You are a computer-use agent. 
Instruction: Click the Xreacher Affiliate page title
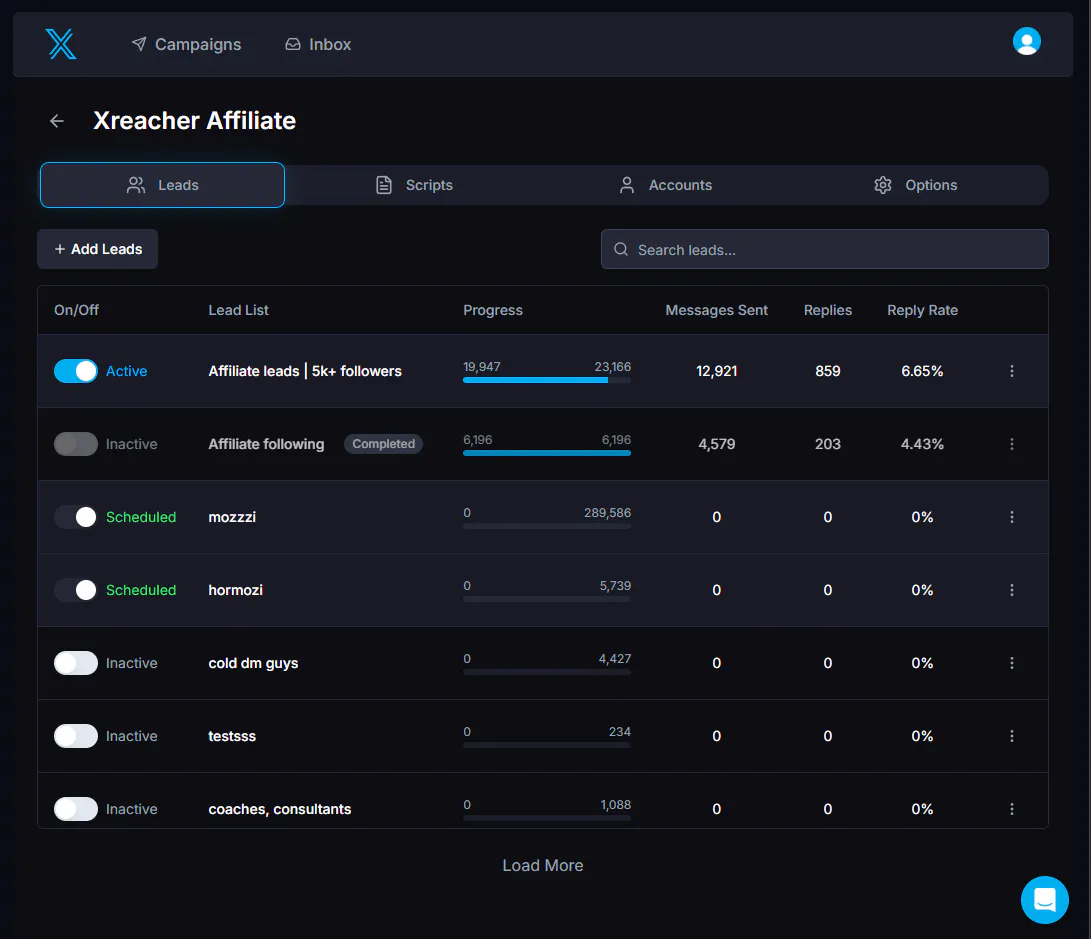click(x=195, y=120)
